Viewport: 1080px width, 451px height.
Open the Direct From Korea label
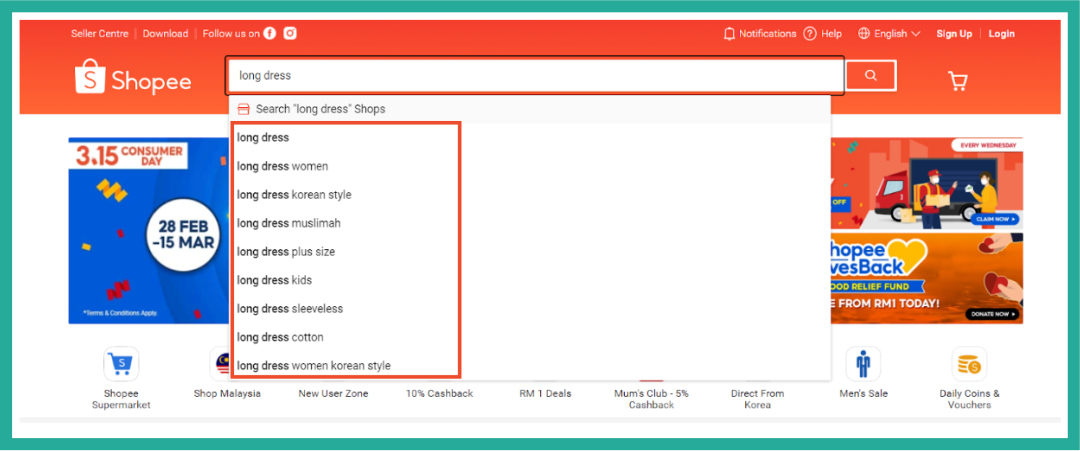click(x=758, y=399)
